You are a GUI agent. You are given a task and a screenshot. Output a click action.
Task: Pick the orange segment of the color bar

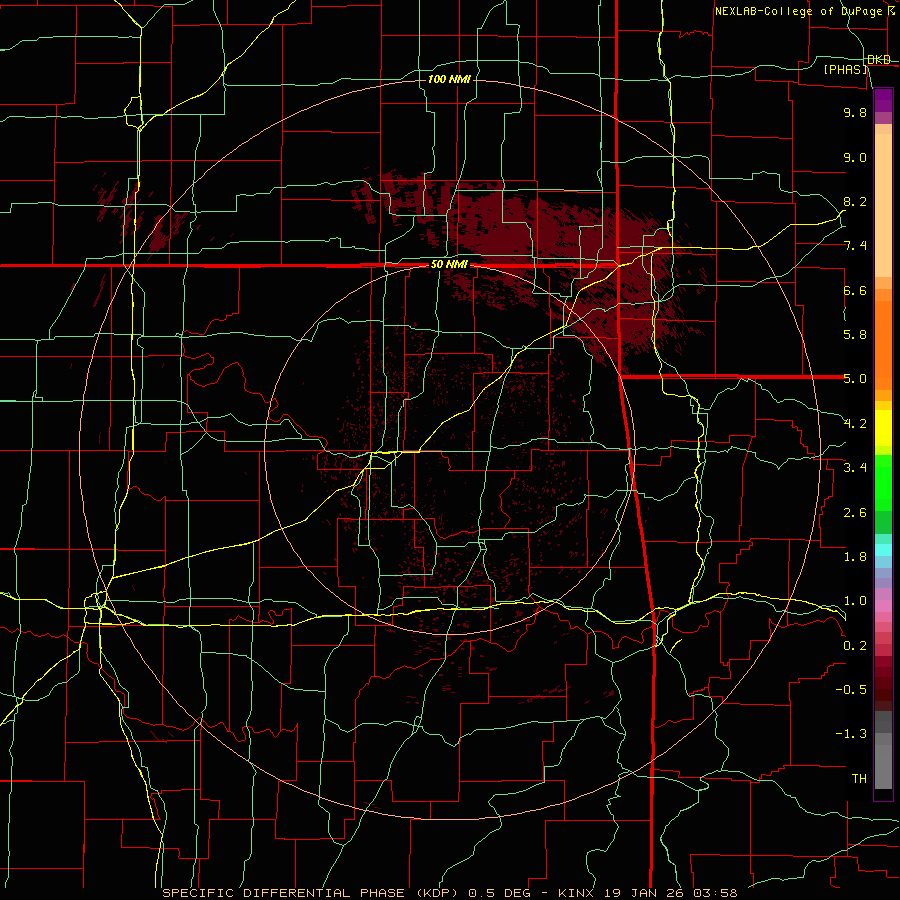(883, 346)
